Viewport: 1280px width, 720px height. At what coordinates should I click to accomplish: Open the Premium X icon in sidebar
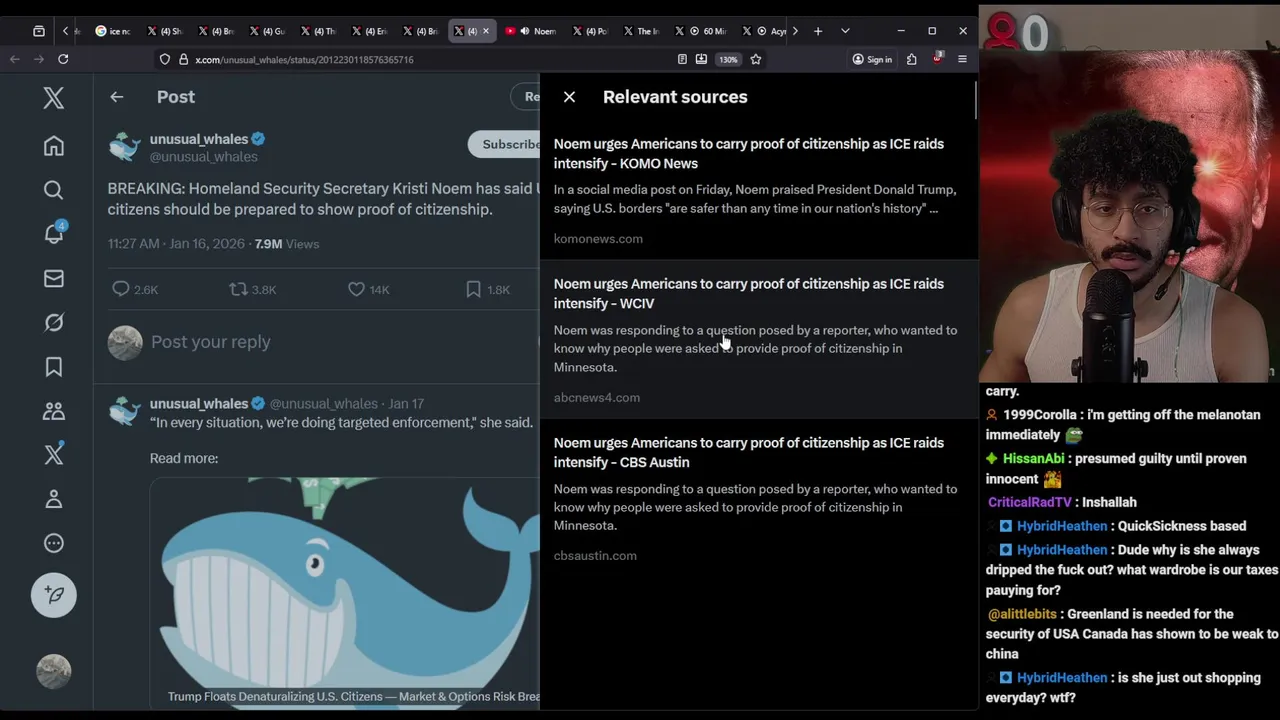(54, 454)
